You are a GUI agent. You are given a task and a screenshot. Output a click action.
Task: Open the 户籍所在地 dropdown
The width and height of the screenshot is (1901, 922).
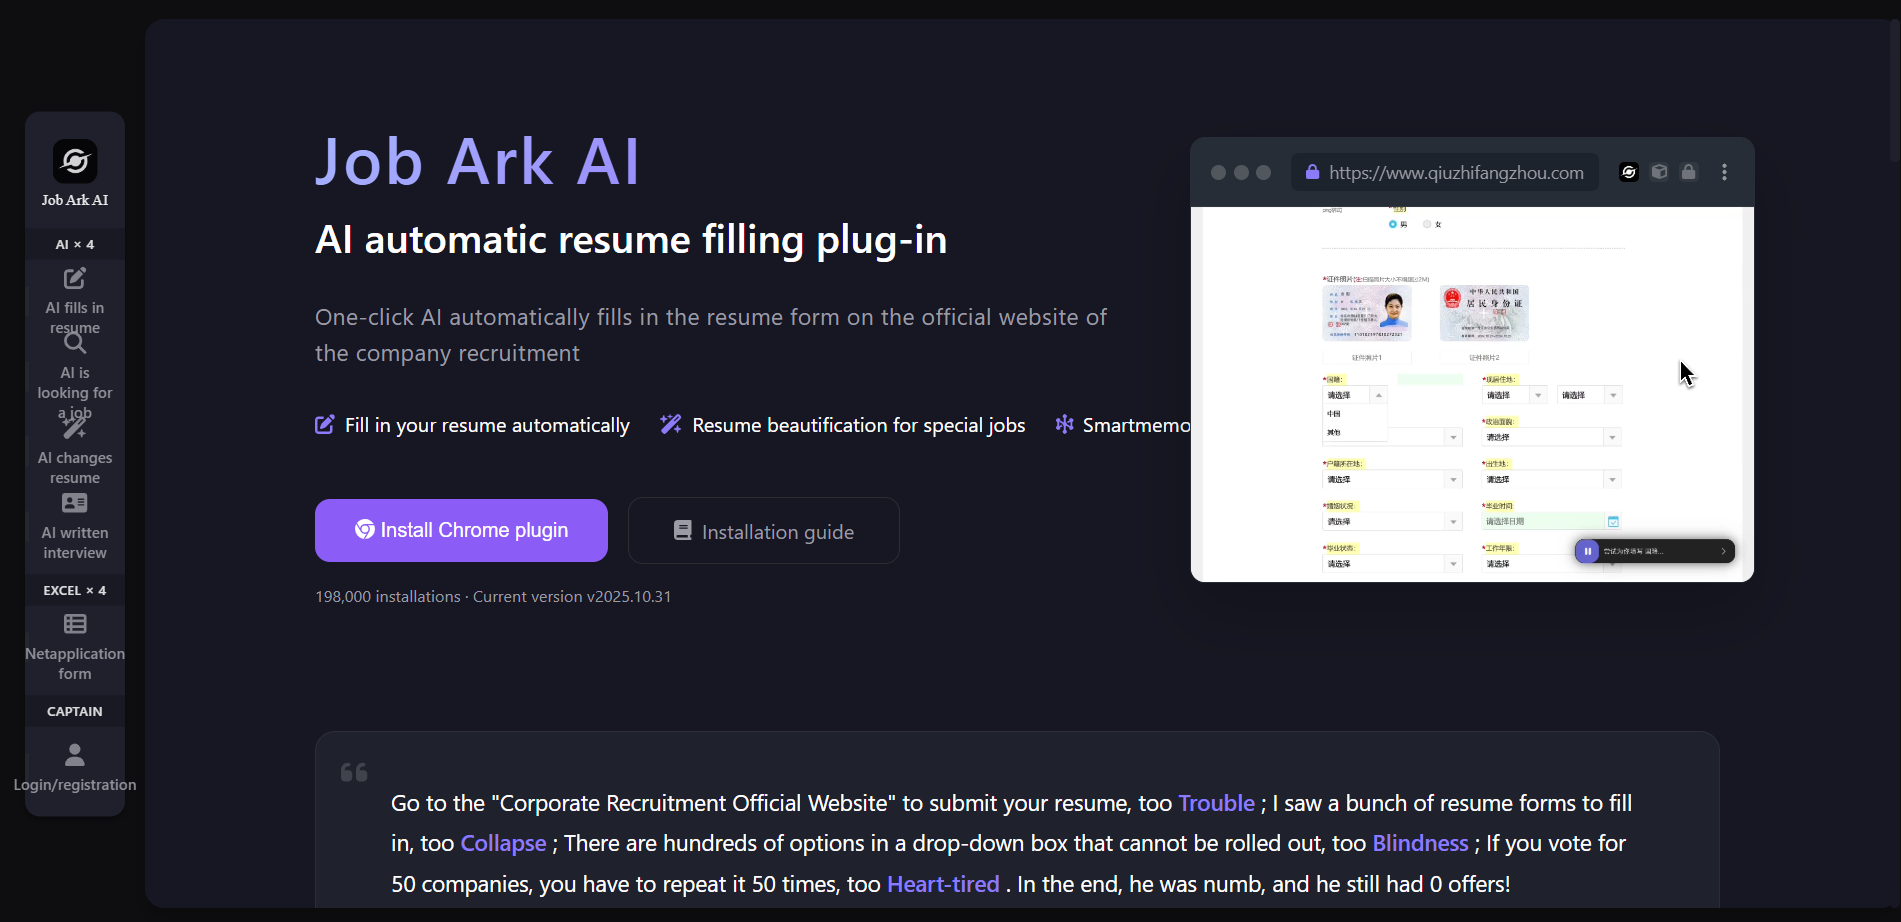[x=1392, y=479]
